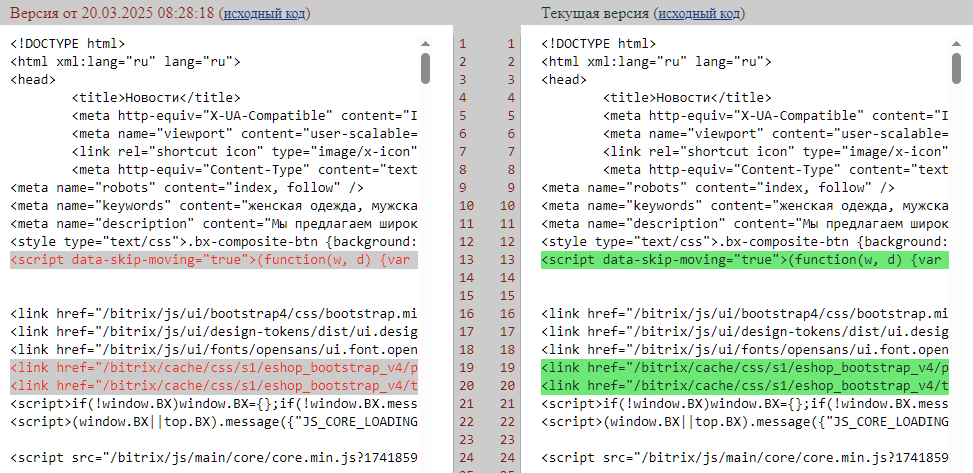Click line number 13 in the left gutter column
This screenshot has height=473, width=973.
point(462,260)
